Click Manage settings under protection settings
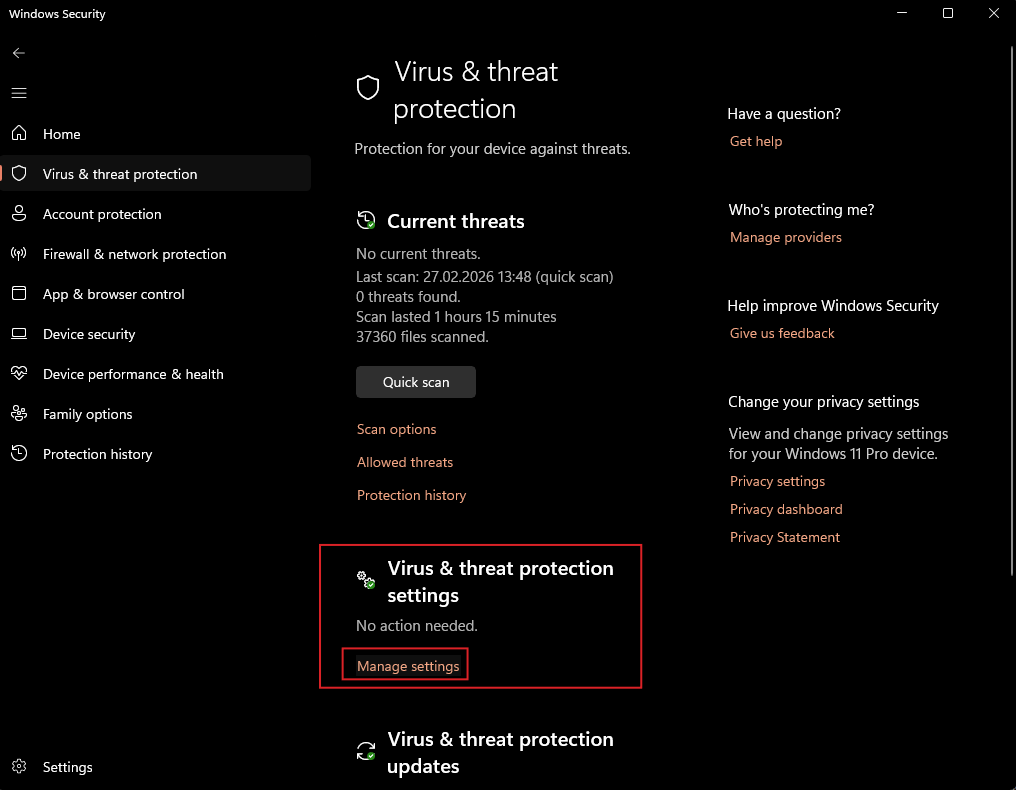The width and height of the screenshot is (1016, 790). [x=408, y=666]
